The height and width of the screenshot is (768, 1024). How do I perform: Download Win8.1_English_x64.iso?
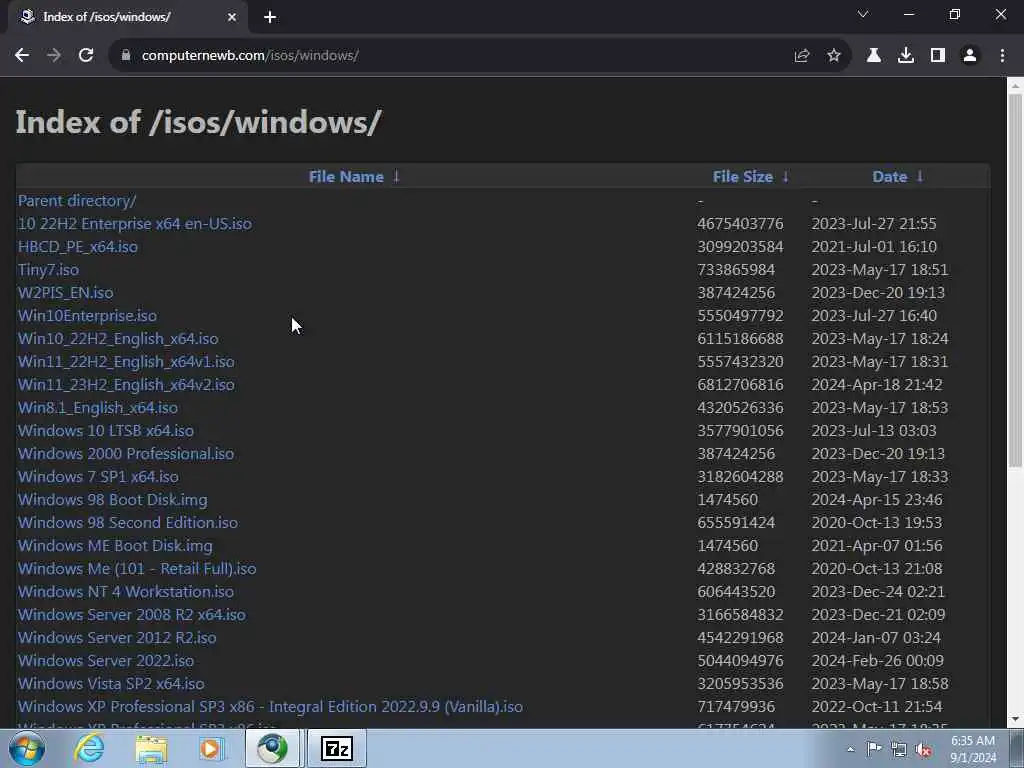click(x=98, y=407)
